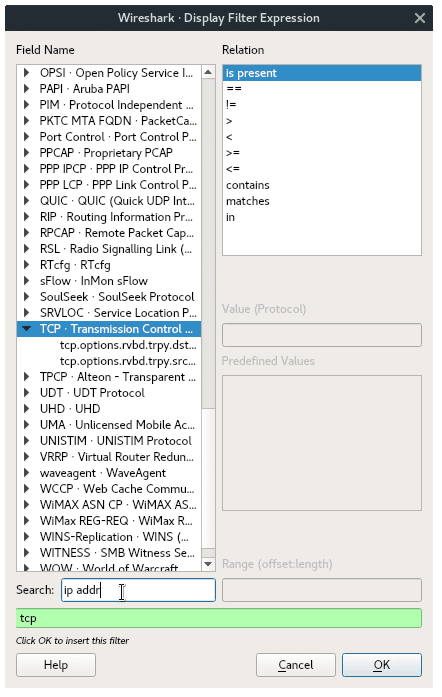This screenshot has height=697, width=442.
Task: Select WiMAX ASN CP row
Action: pyautogui.click(x=109, y=505)
